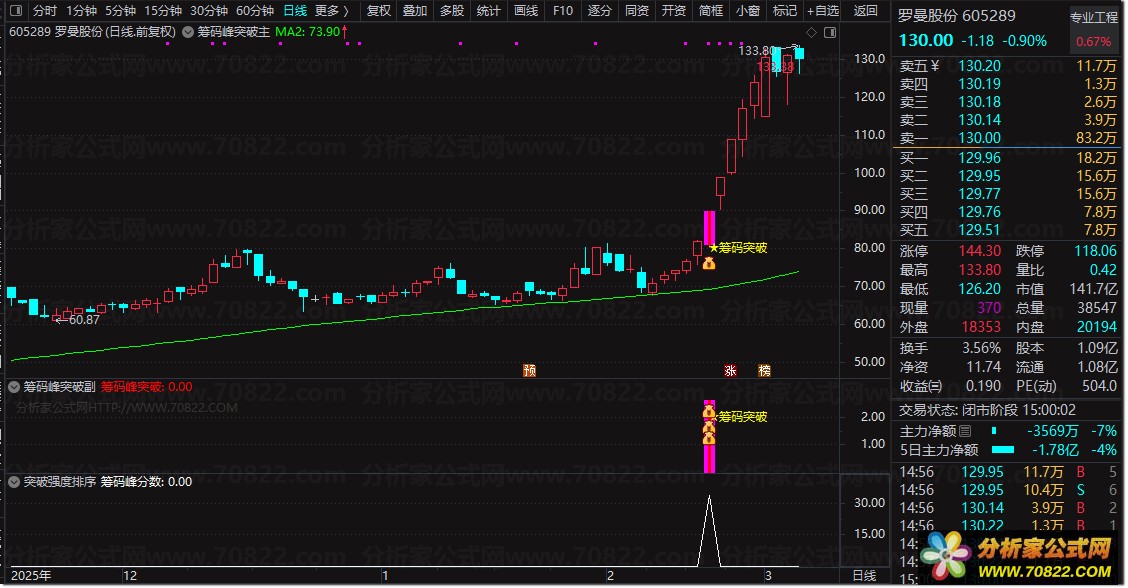Expand the 突破强度排序 indicator dropdown
This screenshot has width=1128, height=588.
coord(14,481)
